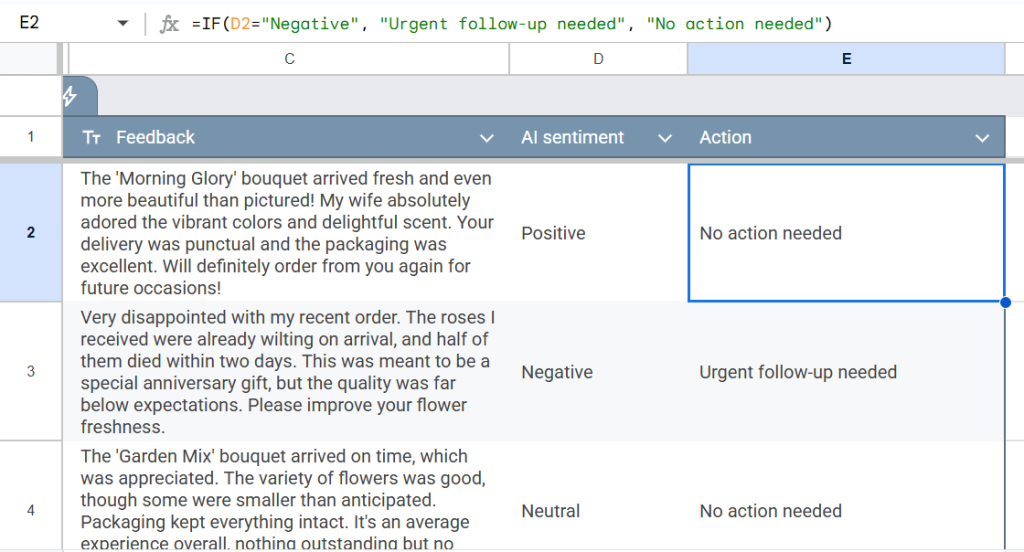Viewport: 1024px width, 552px height.
Task: Expand the Action column dropdown
Action: point(982,138)
